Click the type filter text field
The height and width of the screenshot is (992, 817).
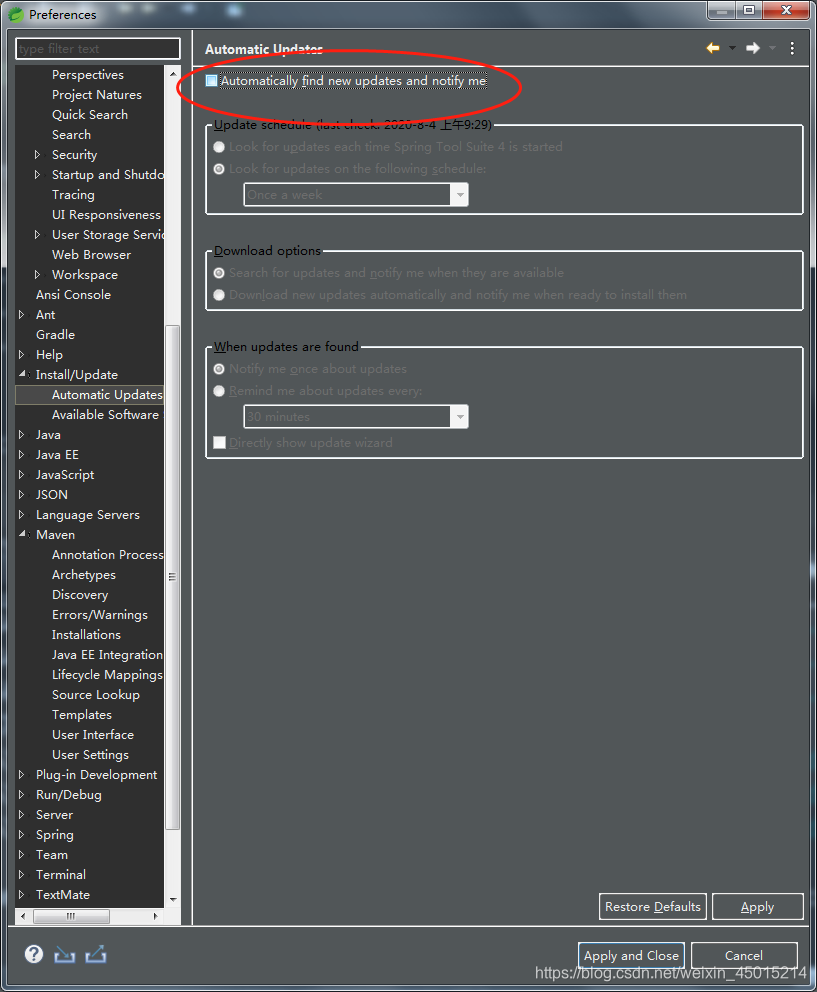click(x=97, y=49)
